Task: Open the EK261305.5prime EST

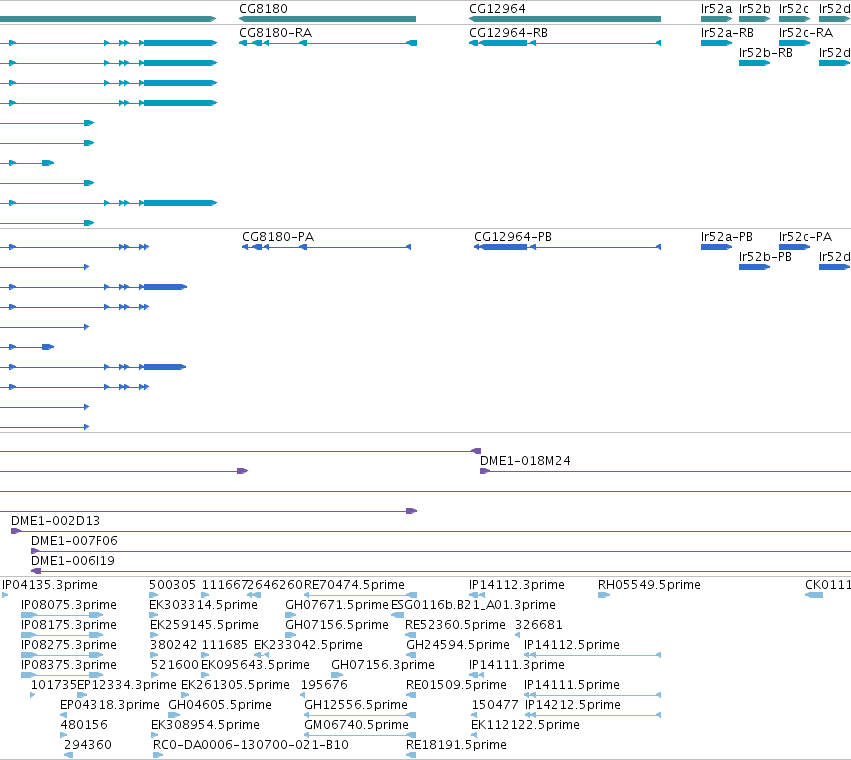Action: pos(235,685)
